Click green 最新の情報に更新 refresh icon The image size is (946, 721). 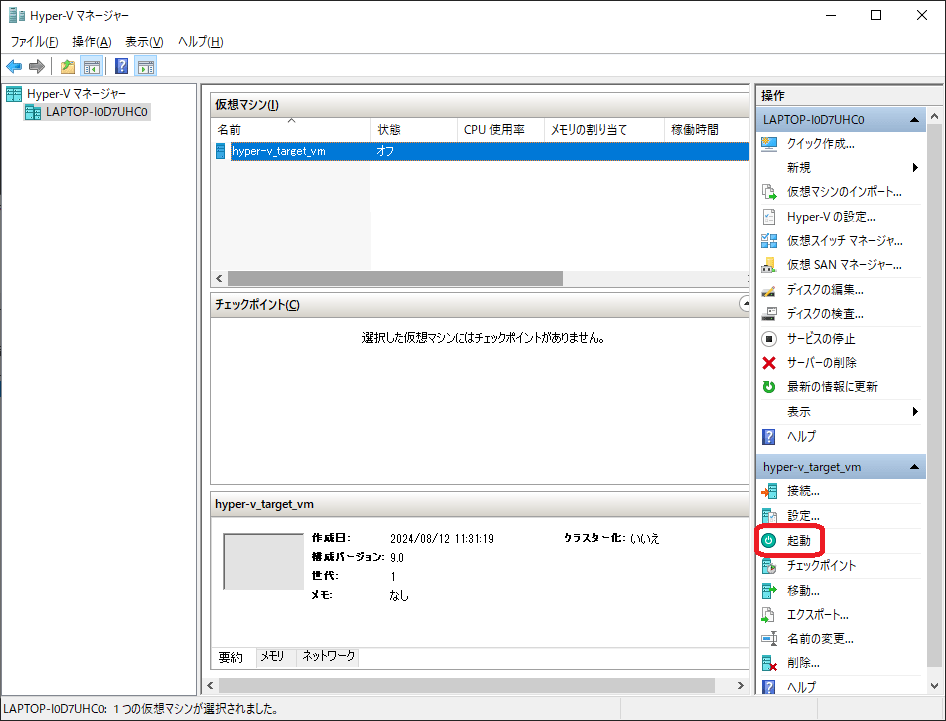(x=769, y=387)
